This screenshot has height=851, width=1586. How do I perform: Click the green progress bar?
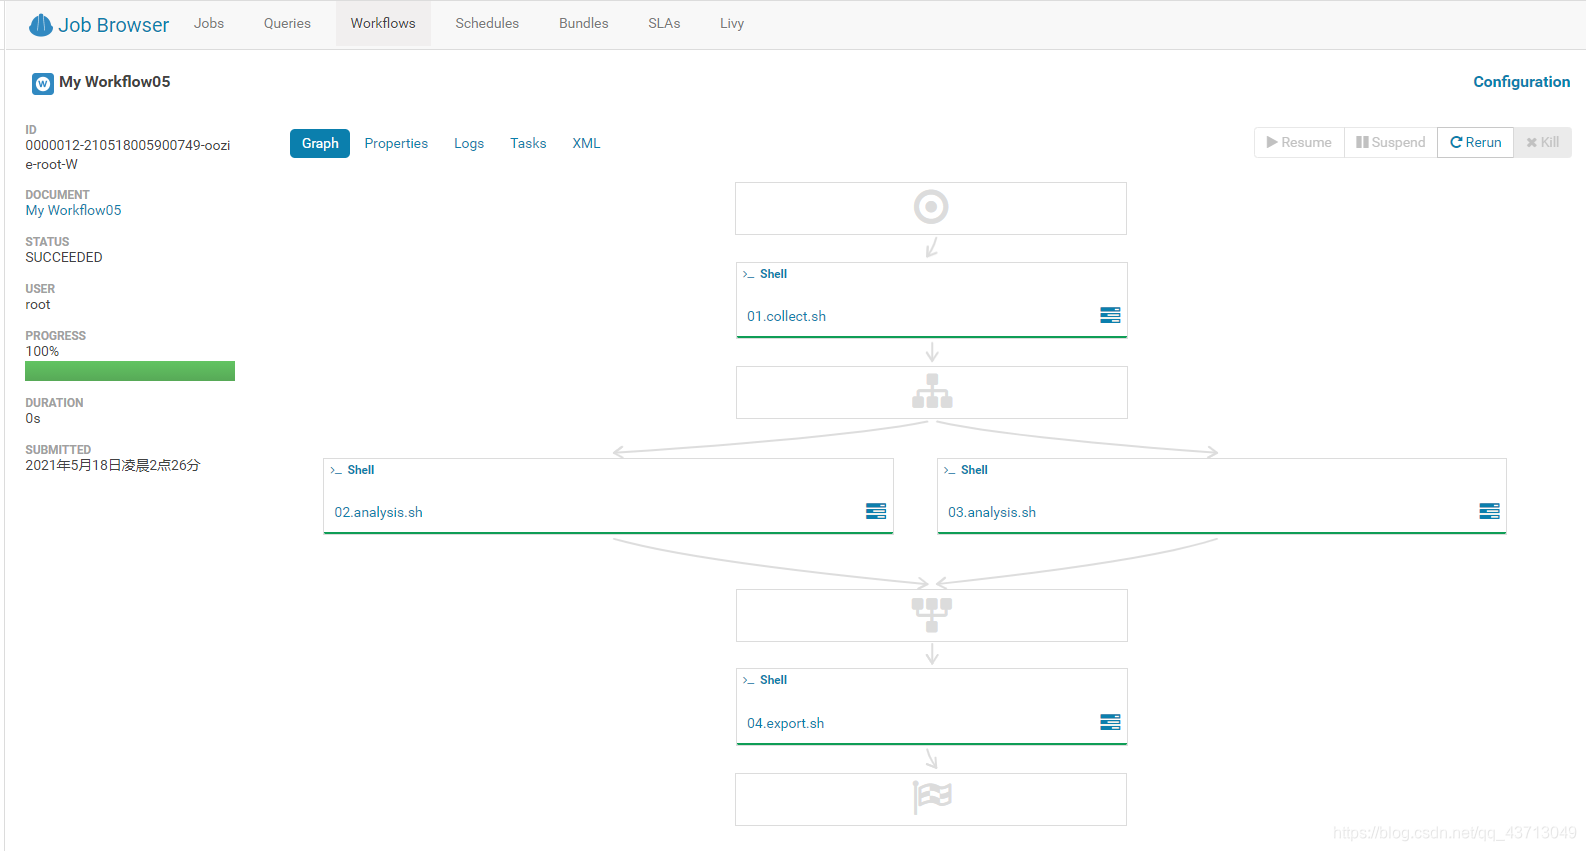pyautogui.click(x=130, y=371)
